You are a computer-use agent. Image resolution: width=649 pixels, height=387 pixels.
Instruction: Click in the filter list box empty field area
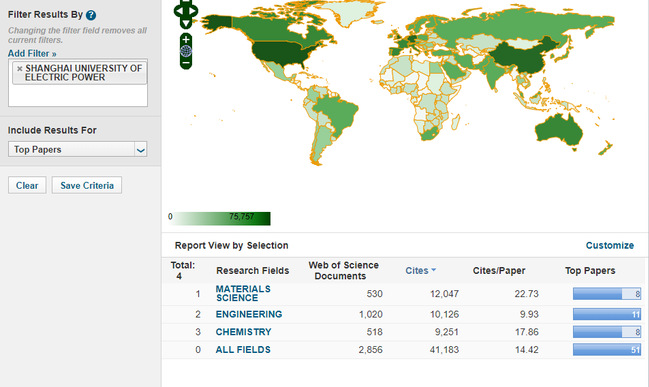click(x=78, y=96)
